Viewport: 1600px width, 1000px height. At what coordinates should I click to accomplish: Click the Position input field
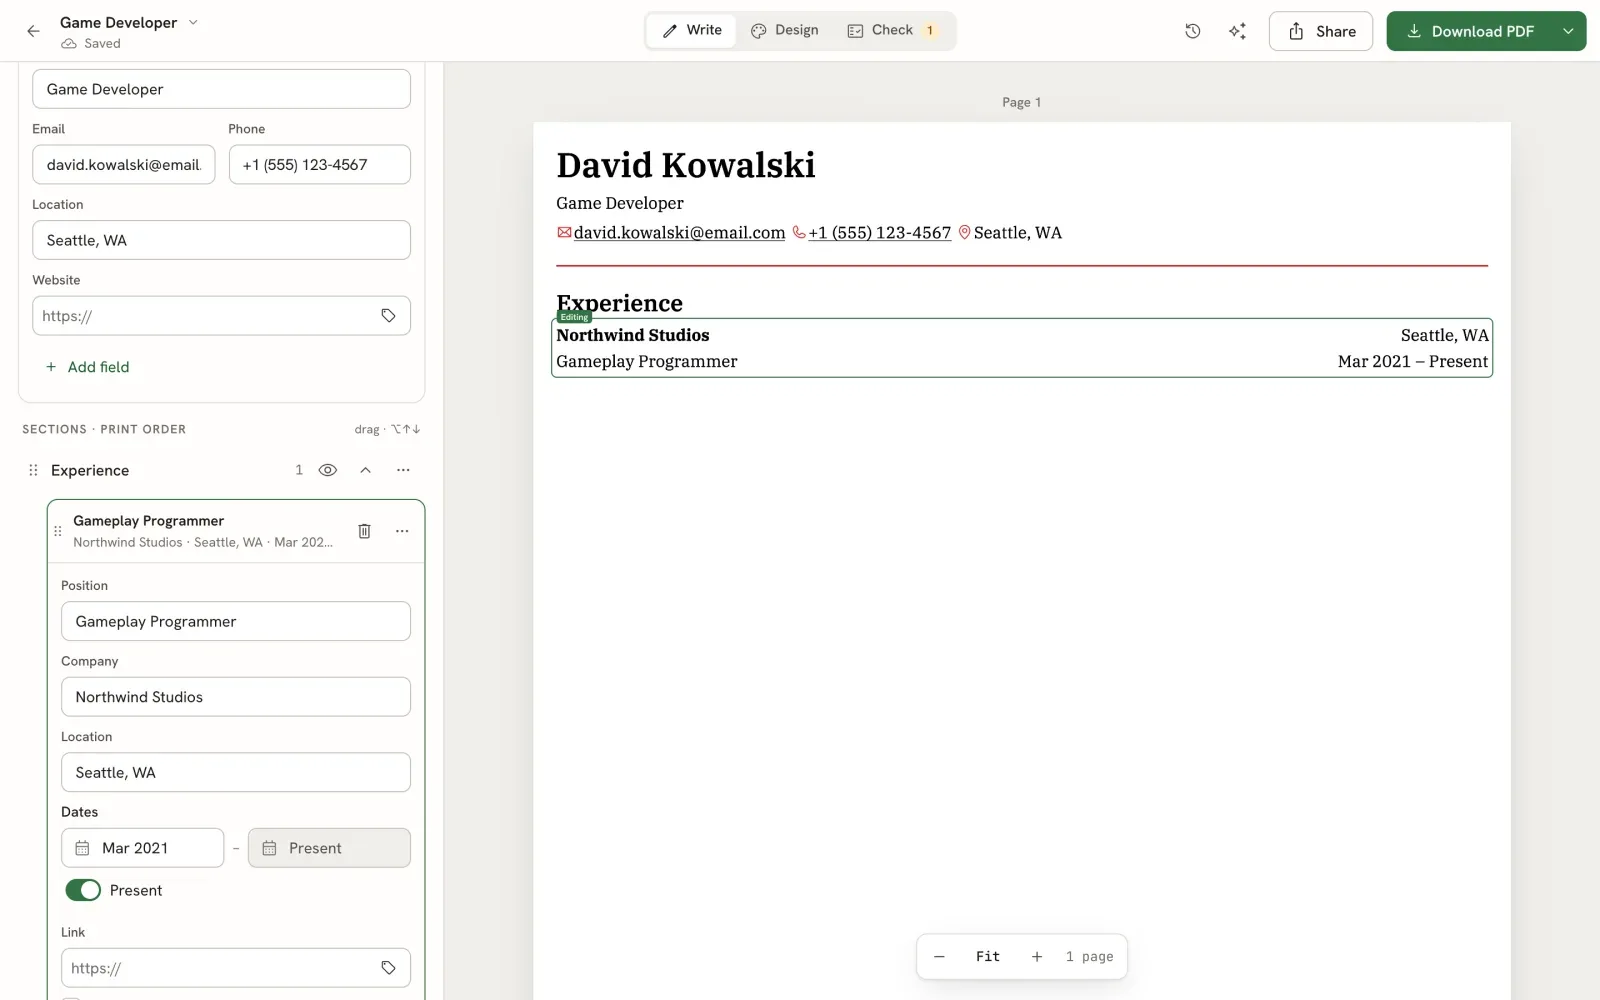[x=236, y=621]
